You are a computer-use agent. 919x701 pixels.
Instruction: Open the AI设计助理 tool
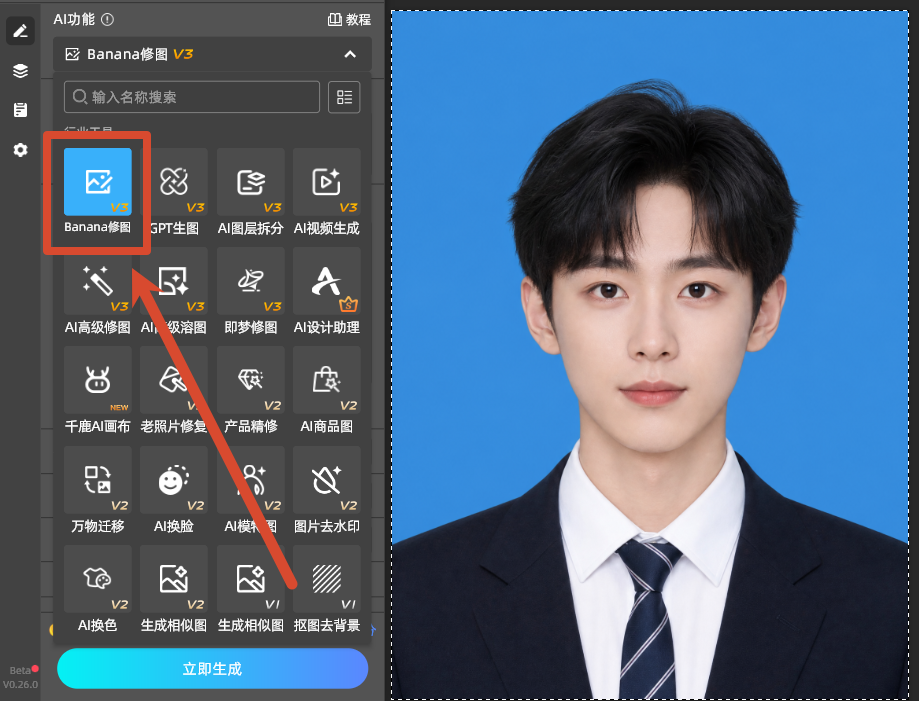click(327, 281)
